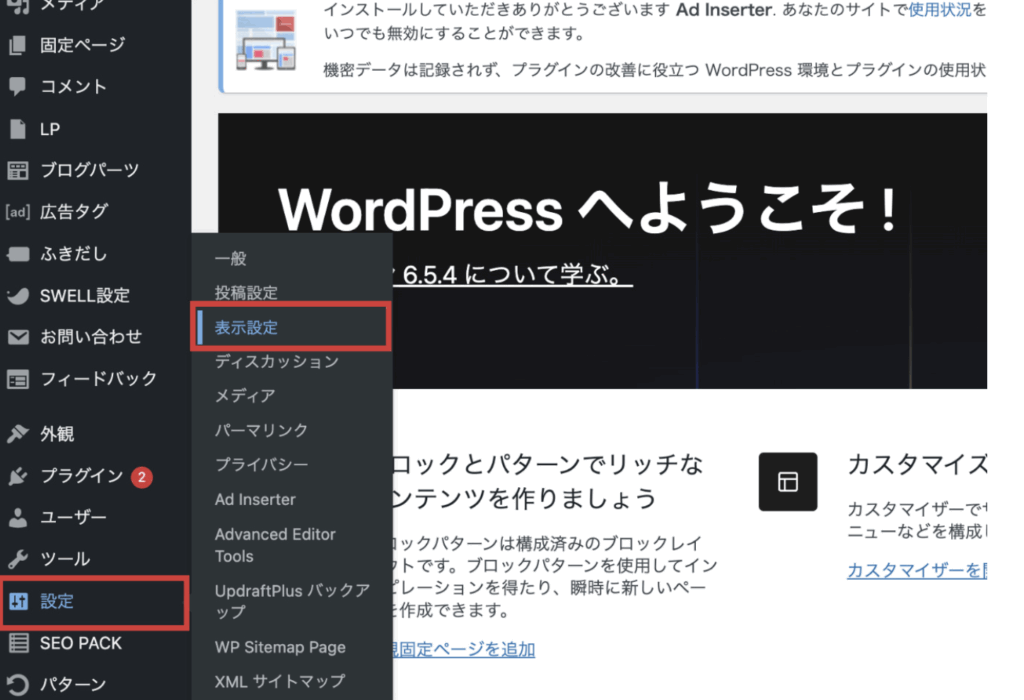This screenshot has width=1024, height=700.
Task: Click the 固定ページを追加 link
Action: coord(462,649)
